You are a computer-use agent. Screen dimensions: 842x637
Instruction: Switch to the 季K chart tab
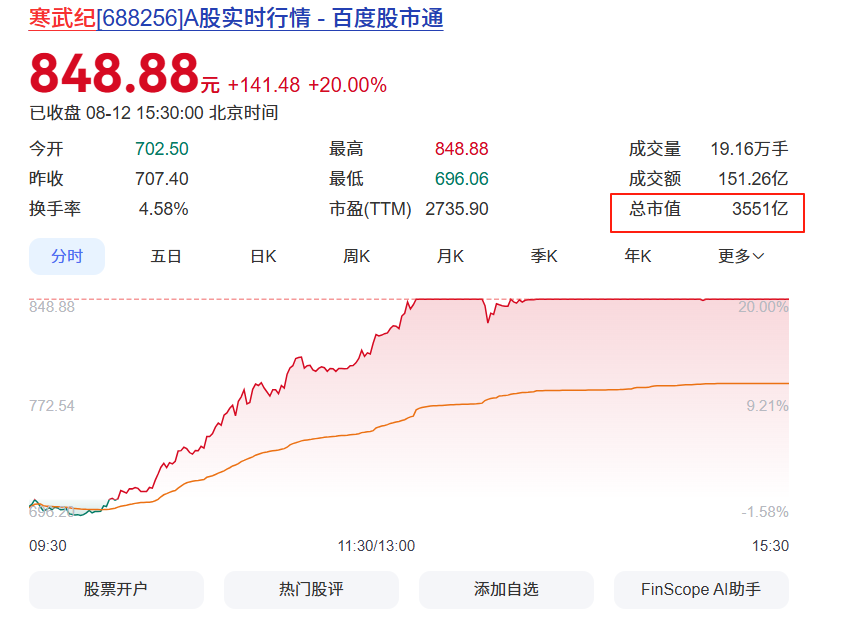544,256
